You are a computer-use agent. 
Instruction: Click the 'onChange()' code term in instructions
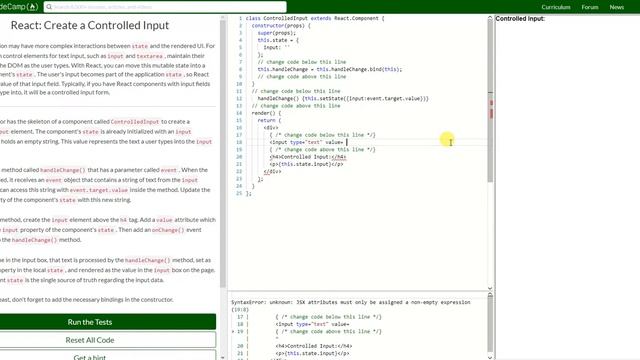(x=168, y=230)
